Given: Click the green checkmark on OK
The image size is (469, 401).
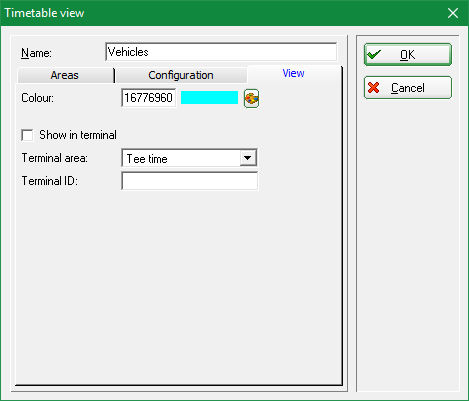Looking at the screenshot, I should pyautogui.click(x=374, y=54).
